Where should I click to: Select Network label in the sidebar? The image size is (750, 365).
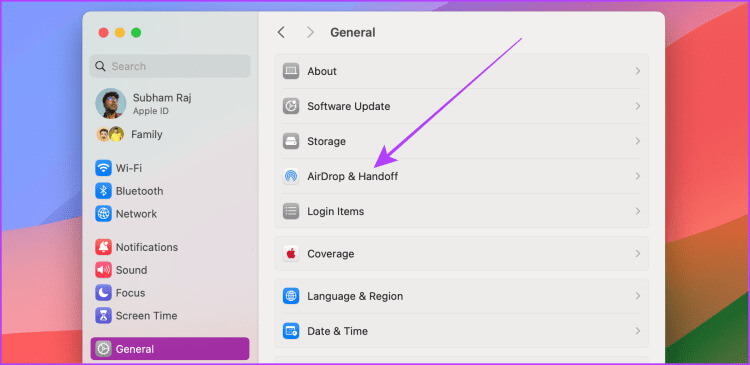pos(136,213)
